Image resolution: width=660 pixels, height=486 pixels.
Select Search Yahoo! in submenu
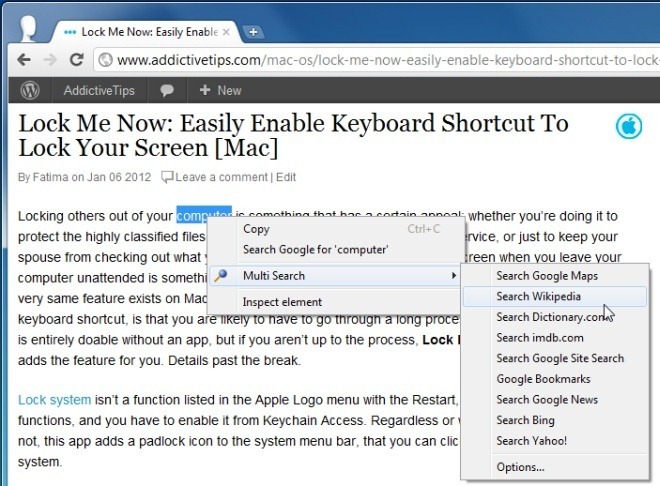click(x=555, y=441)
